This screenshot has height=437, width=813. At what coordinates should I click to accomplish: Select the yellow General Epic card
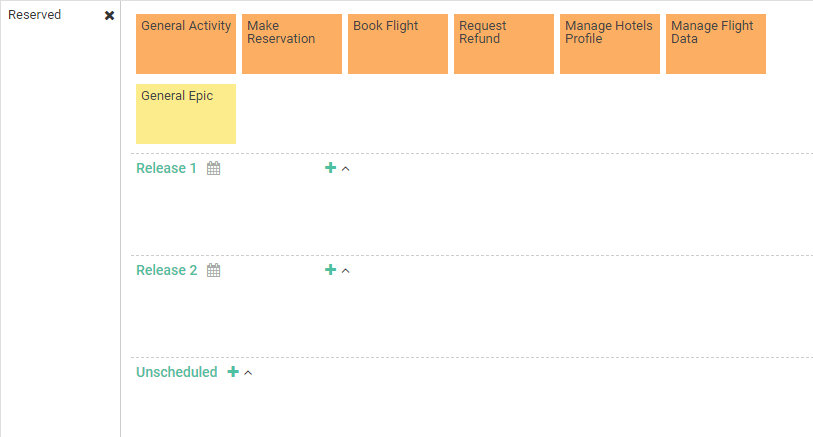tap(186, 114)
